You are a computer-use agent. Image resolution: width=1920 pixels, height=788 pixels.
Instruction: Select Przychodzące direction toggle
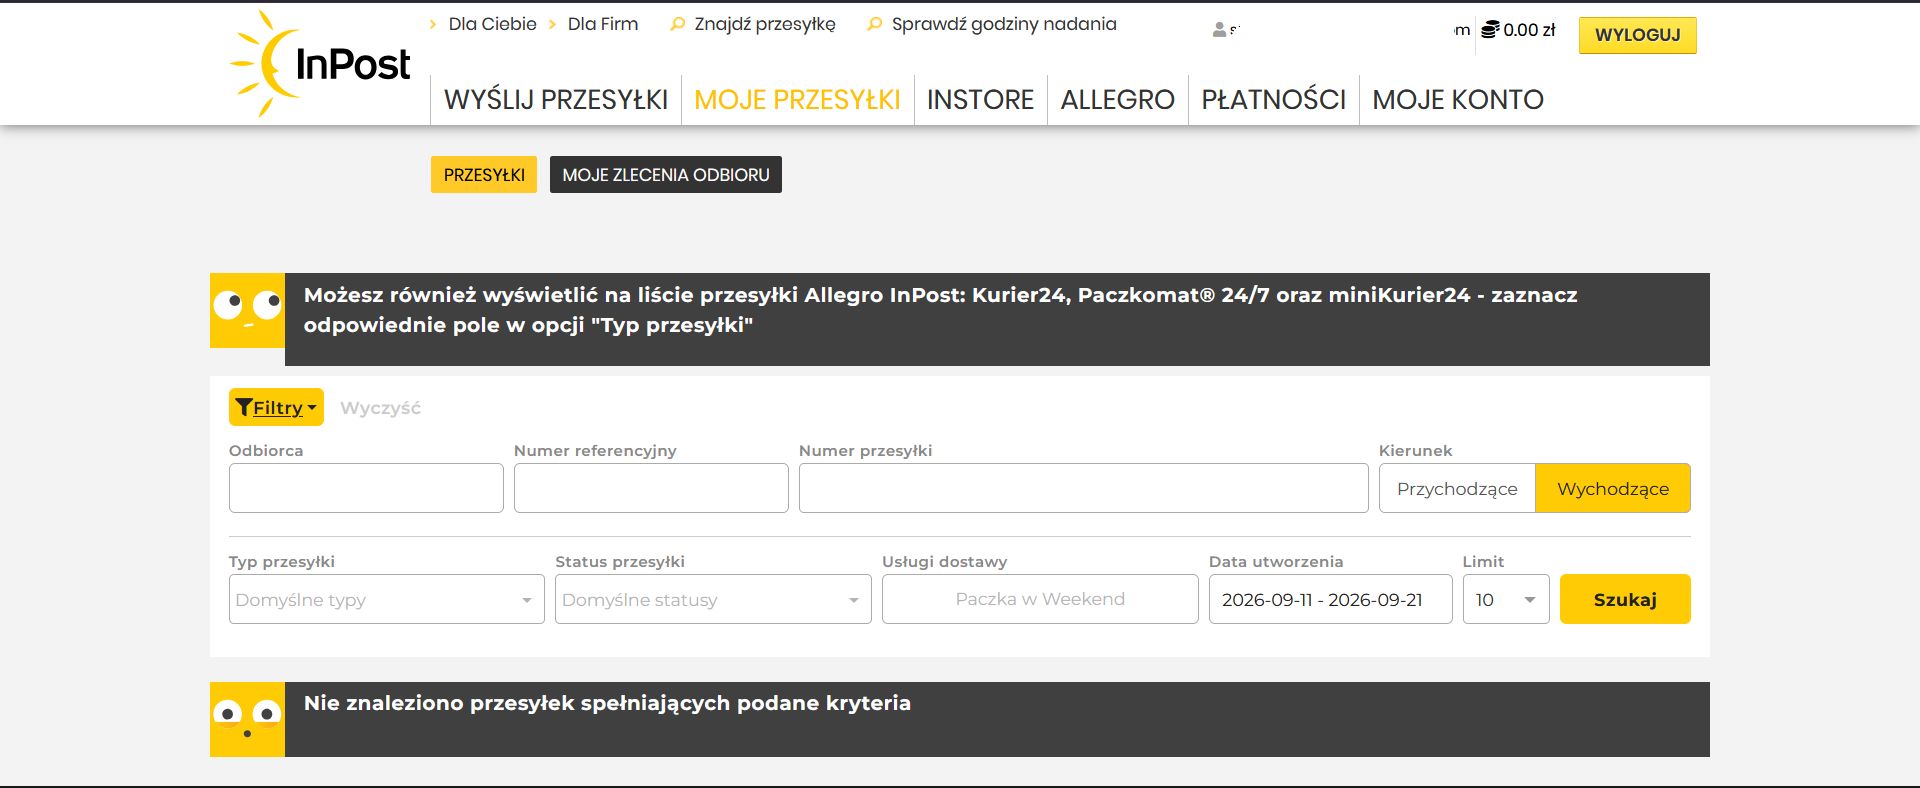click(1457, 488)
